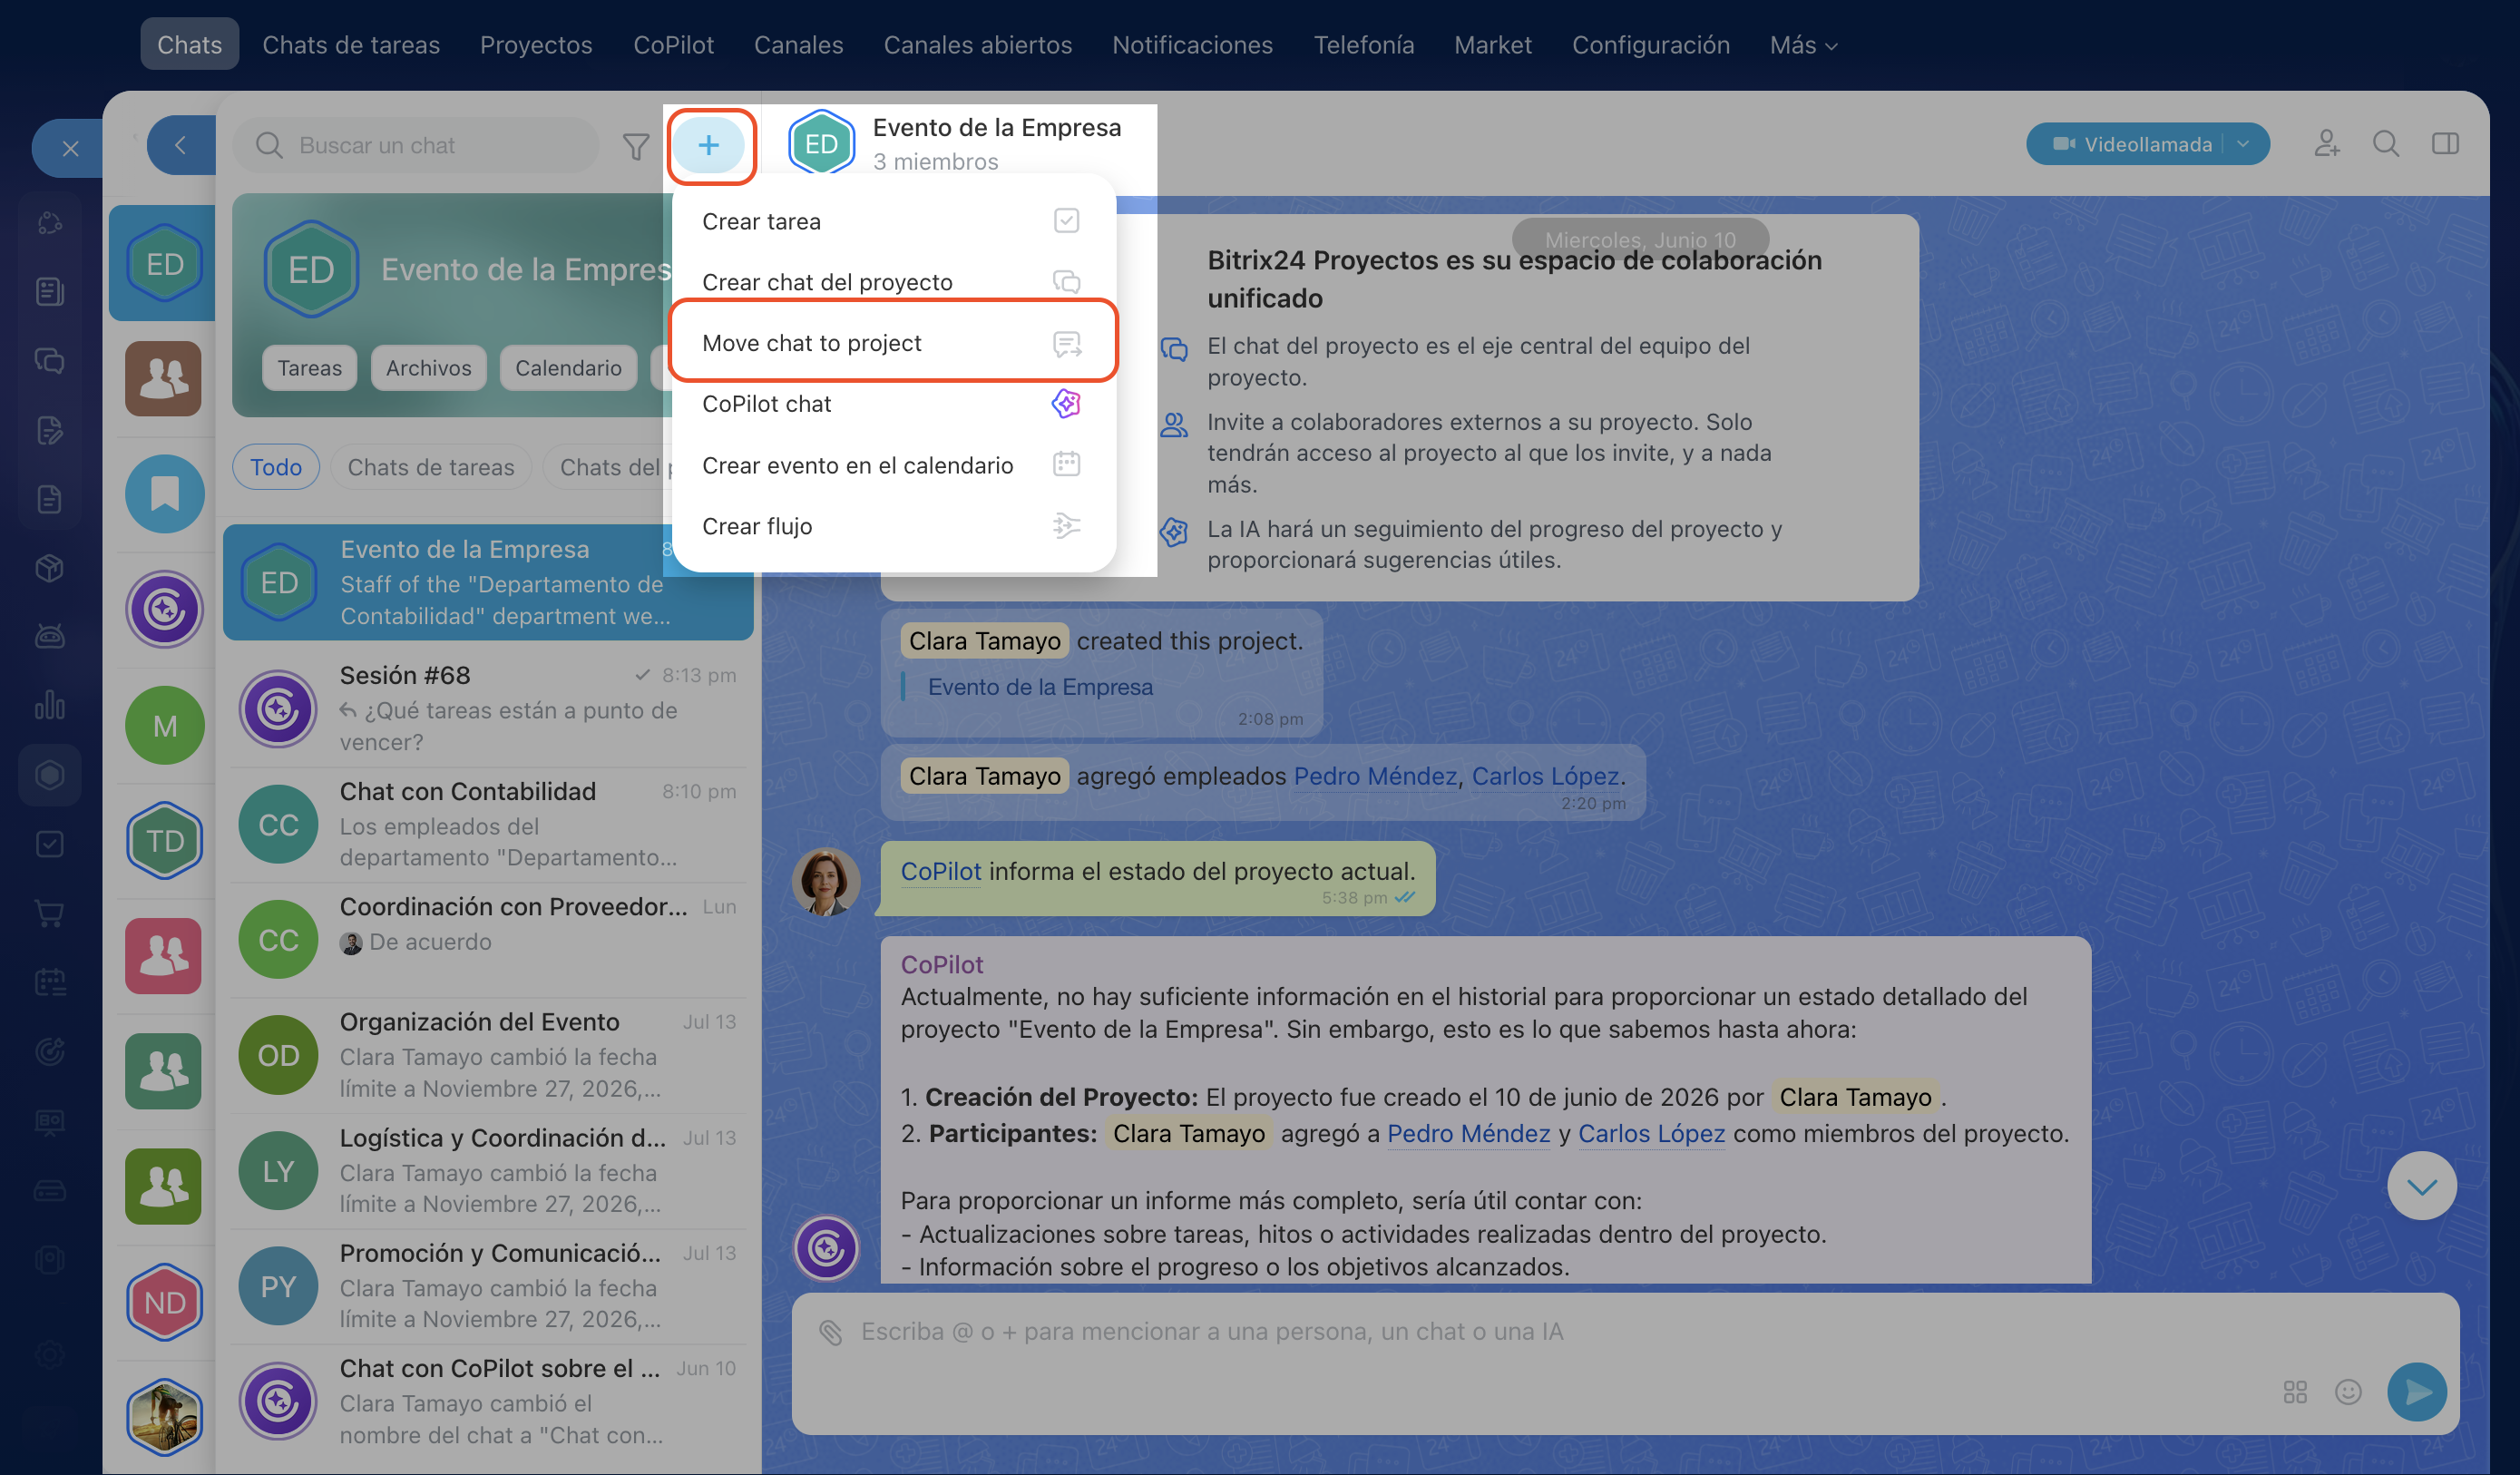Open Organización del Evento chat
2520x1475 pixels.
488,1055
